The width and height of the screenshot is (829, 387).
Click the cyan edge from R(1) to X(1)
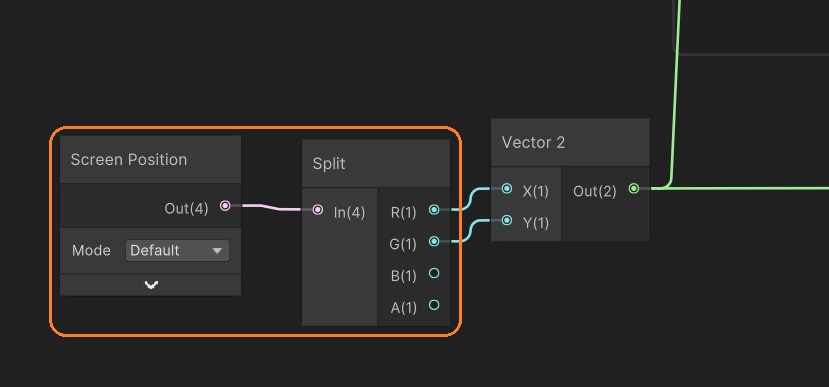tap(469, 199)
